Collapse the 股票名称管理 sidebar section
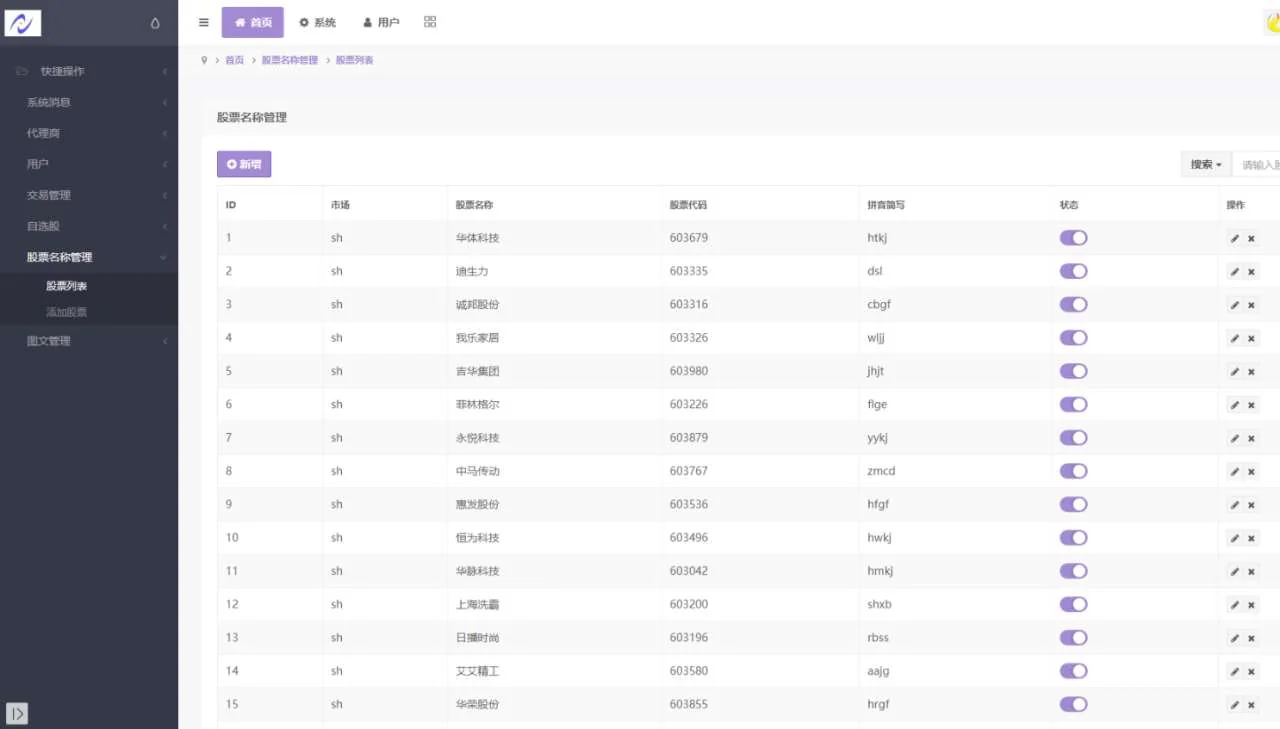This screenshot has width=1280, height=729. pos(88,257)
